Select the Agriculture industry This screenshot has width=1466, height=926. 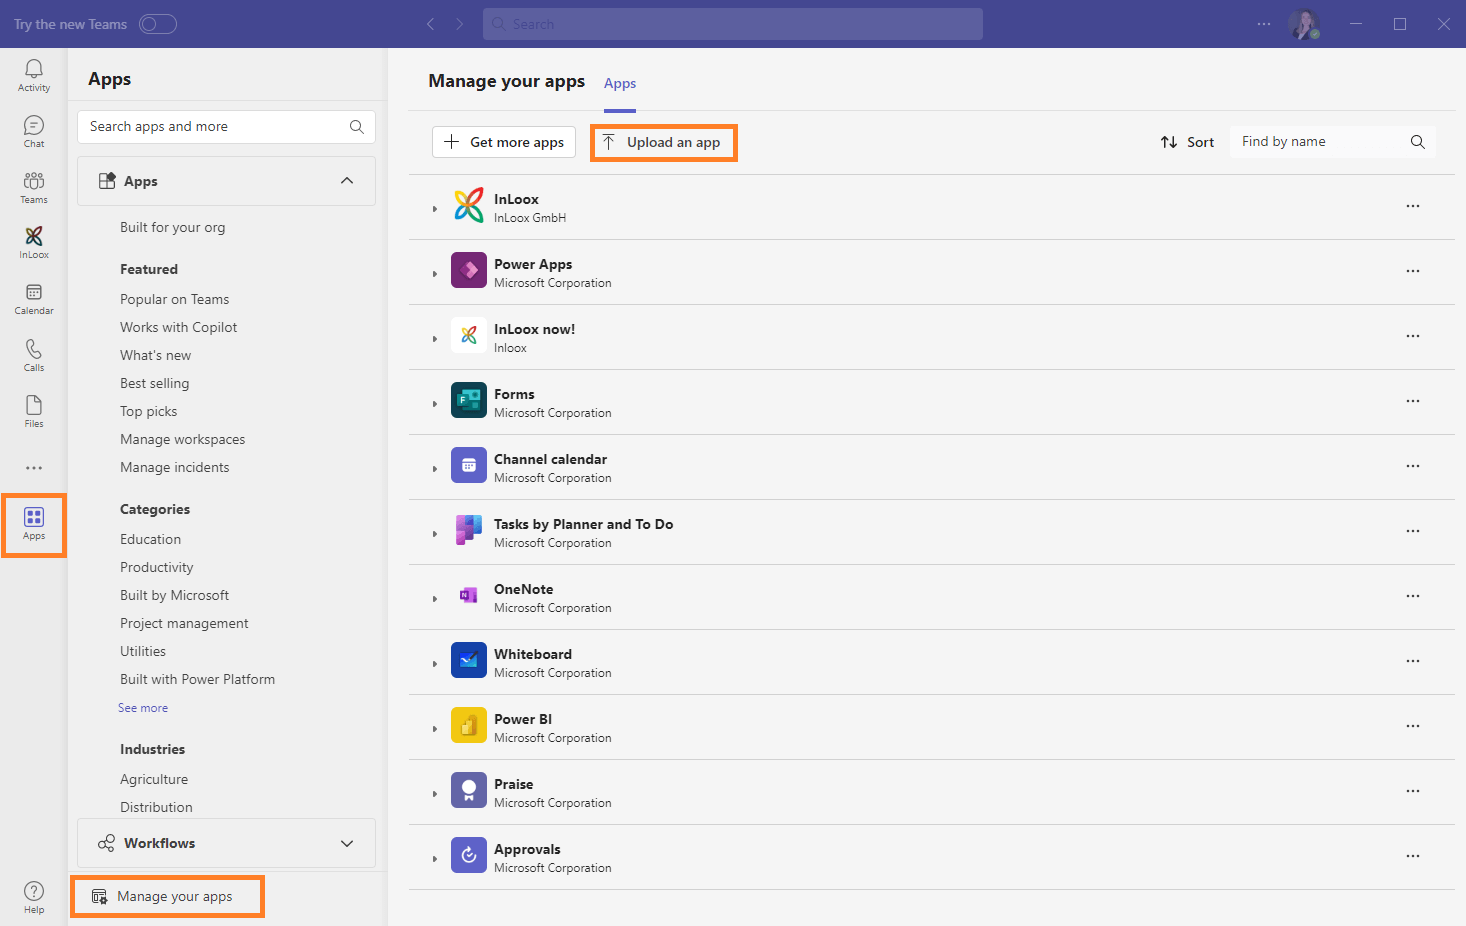point(154,779)
